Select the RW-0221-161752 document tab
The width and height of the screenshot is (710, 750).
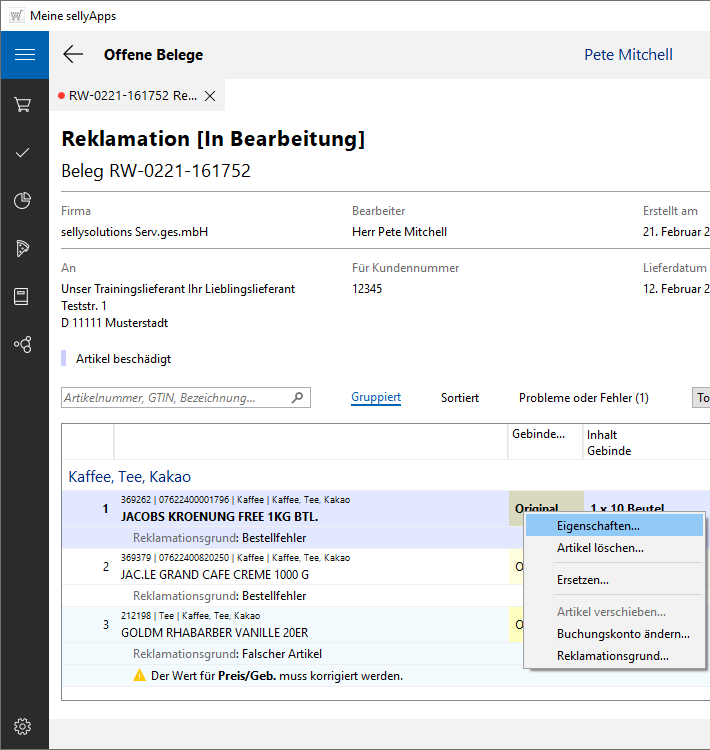(132, 96)
